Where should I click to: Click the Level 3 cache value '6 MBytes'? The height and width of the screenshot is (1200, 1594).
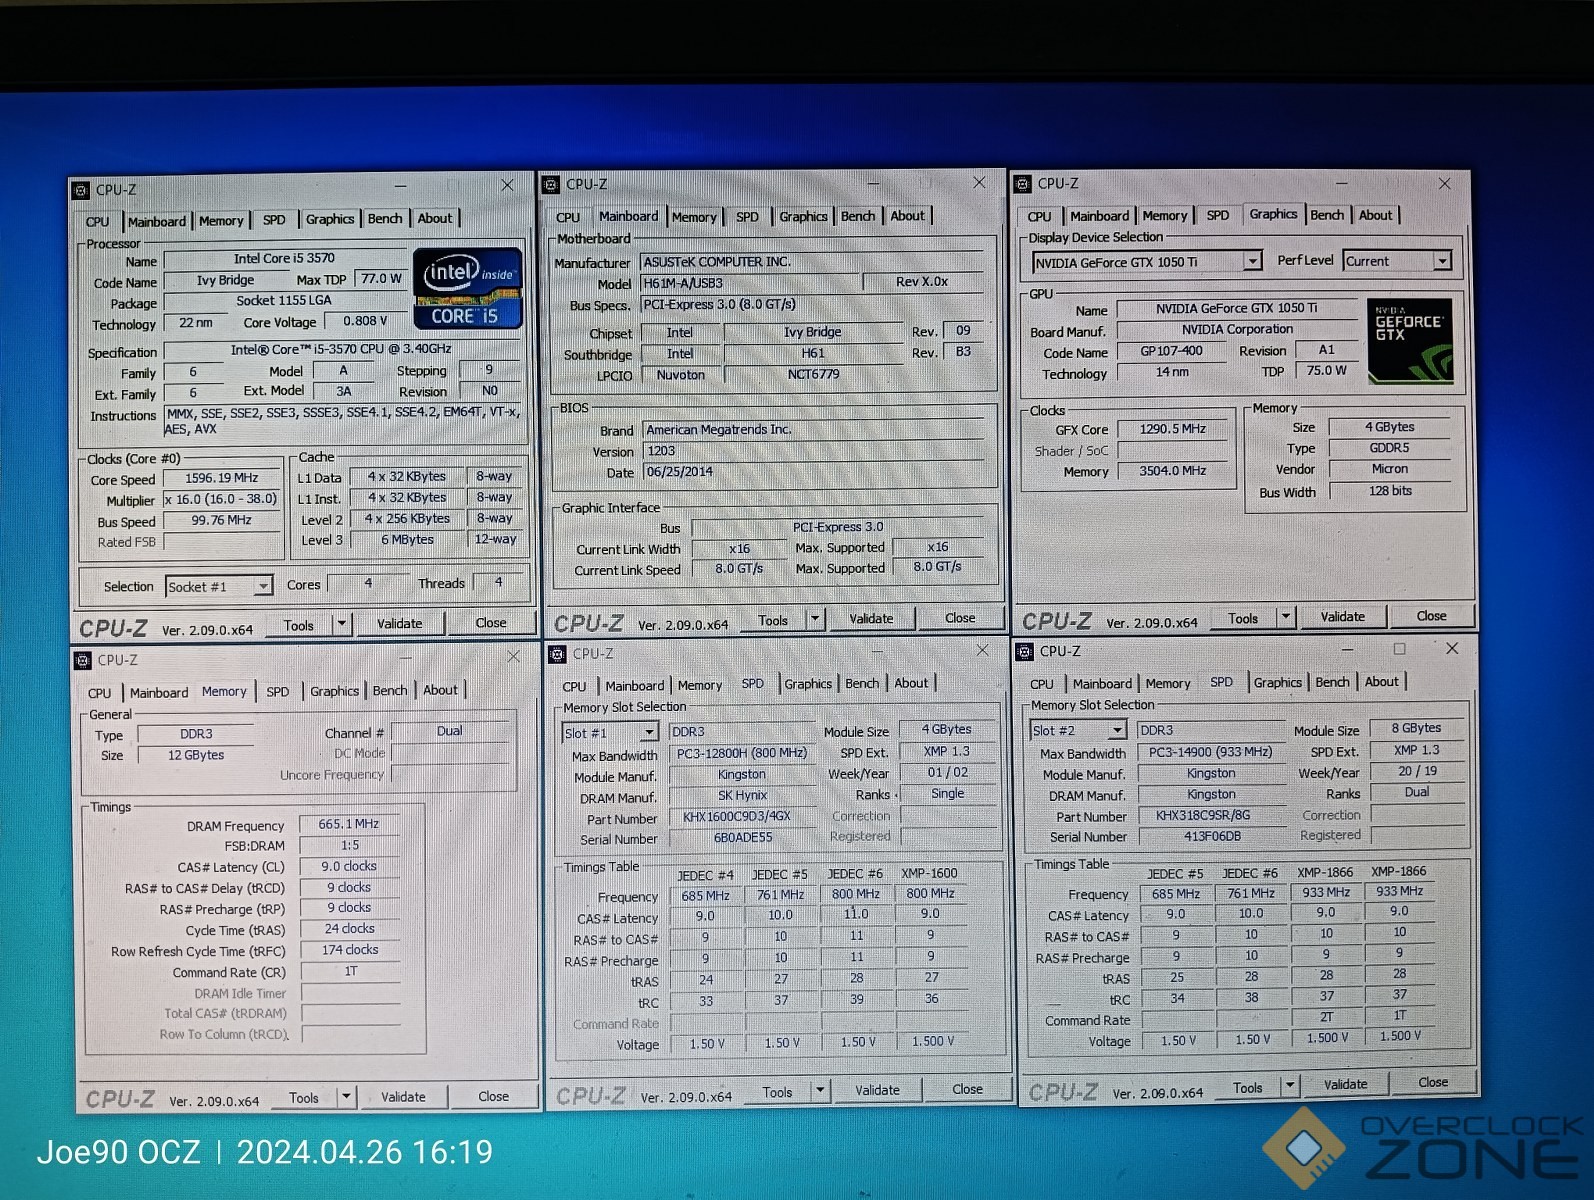408,540
